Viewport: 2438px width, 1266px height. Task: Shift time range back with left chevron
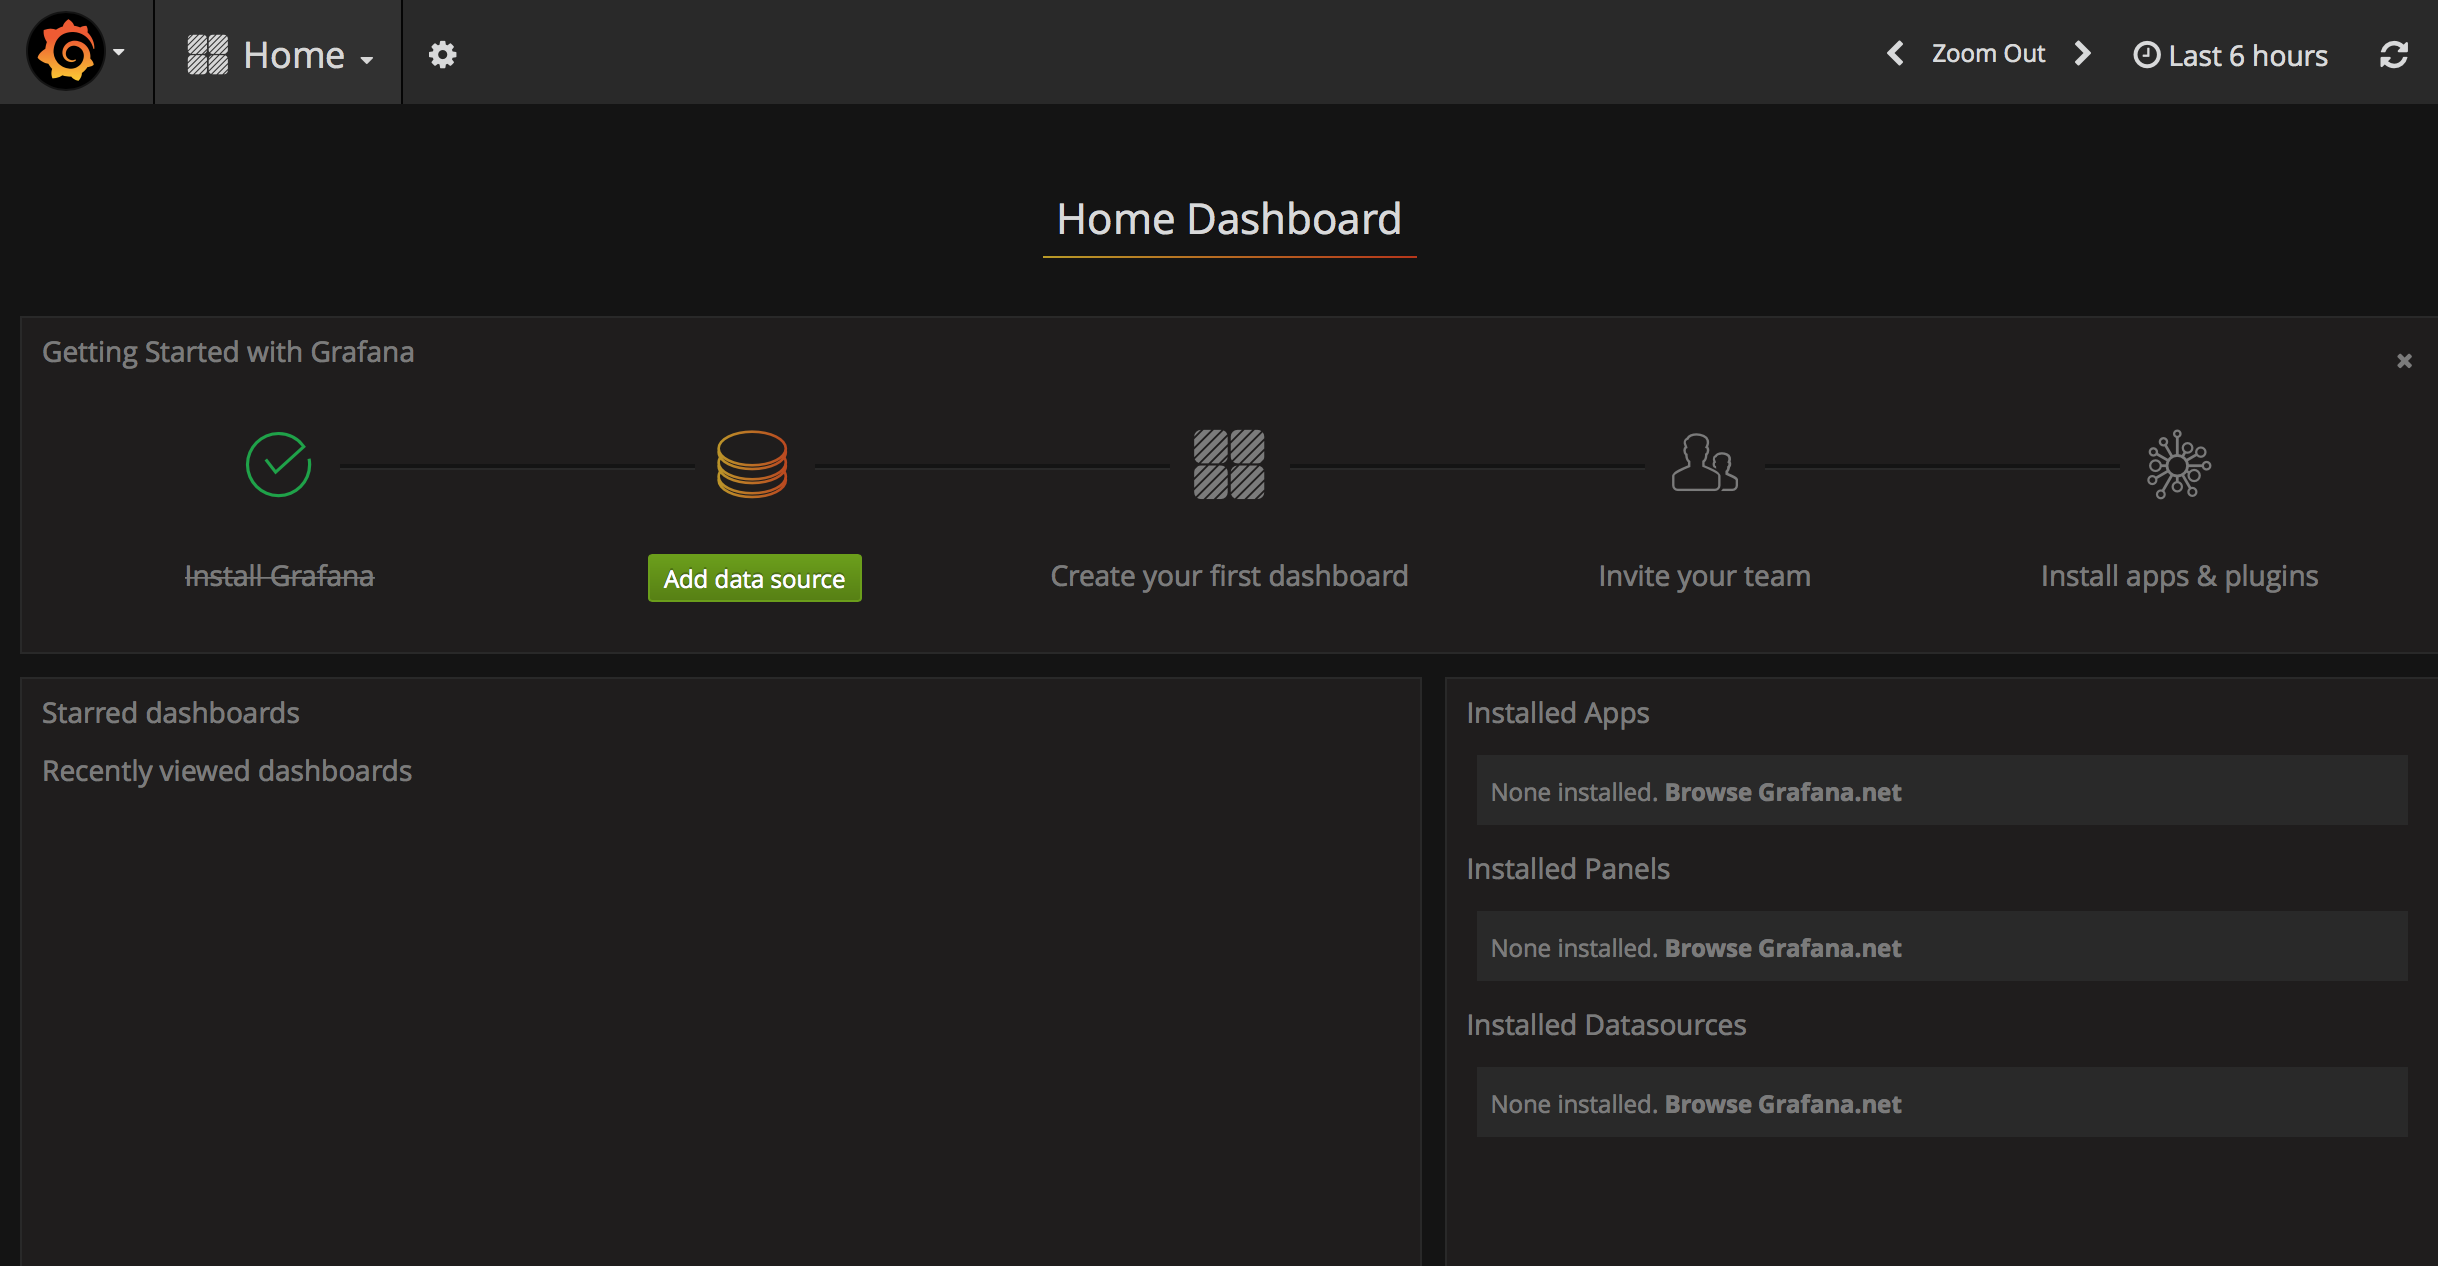1895,53
